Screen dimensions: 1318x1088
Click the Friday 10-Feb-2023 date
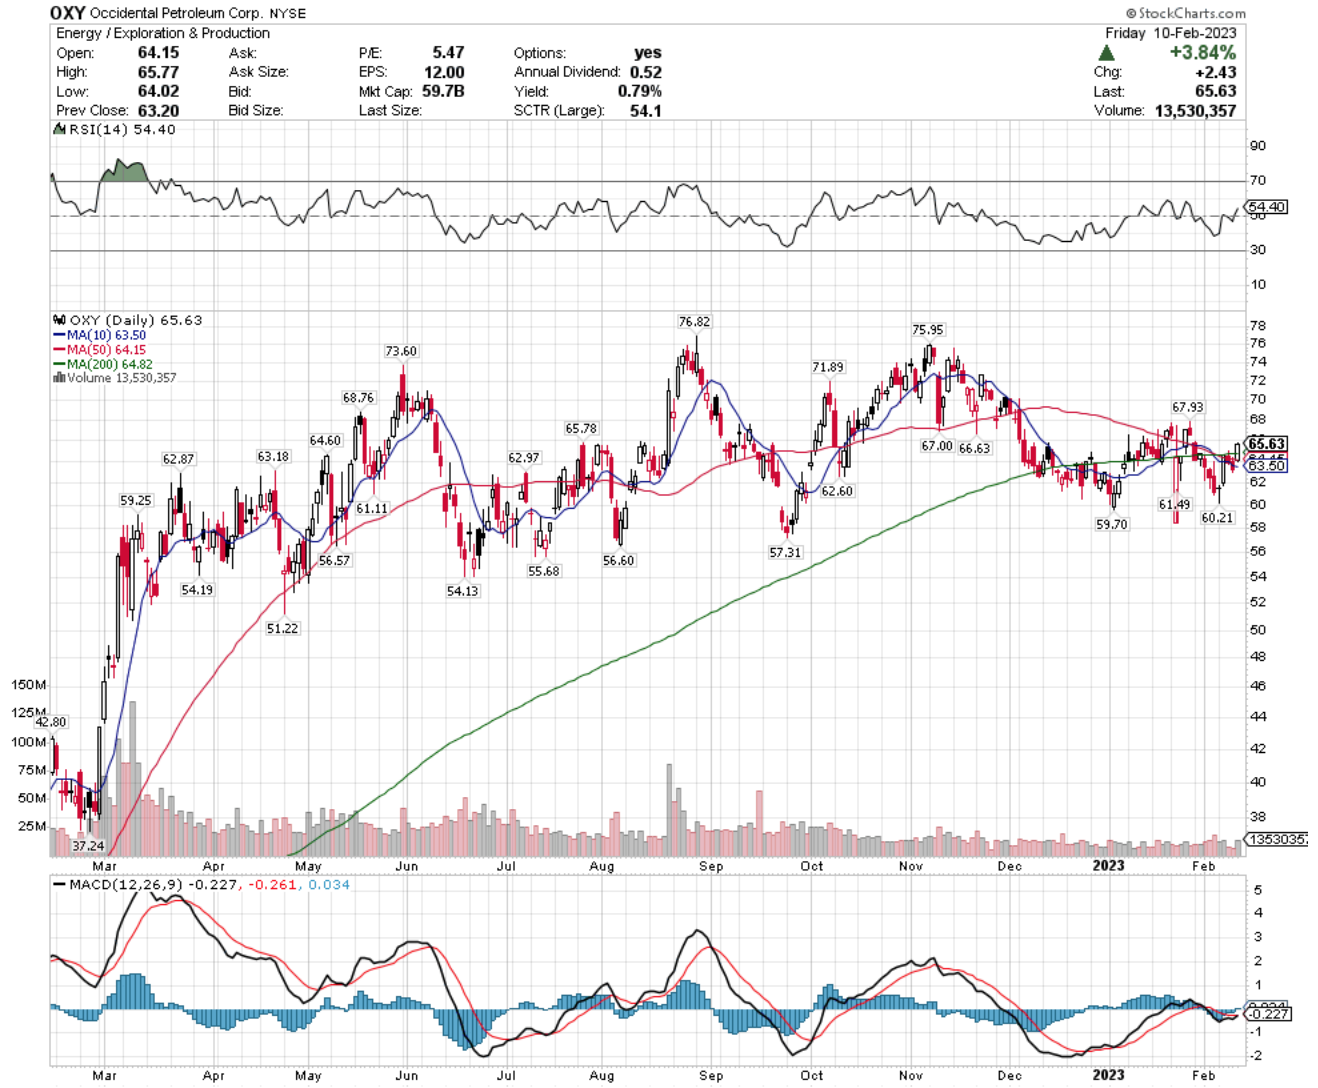(1171, 33)
